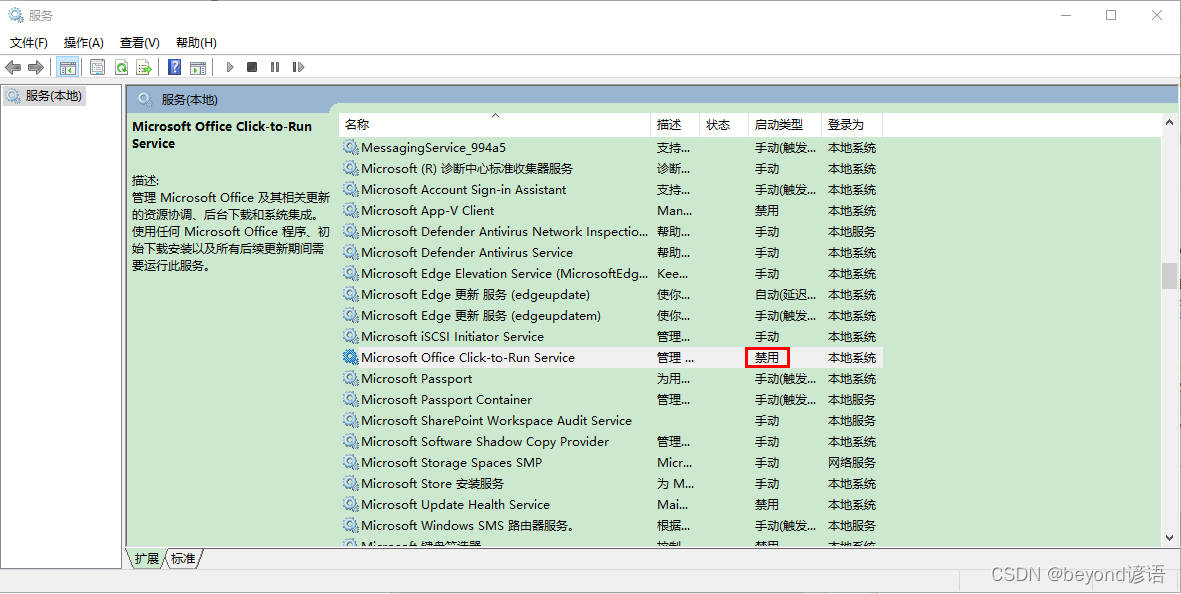The image size is (1181, 594).
Task: Sort by the 登录为 column header
Action: point(852,125)
